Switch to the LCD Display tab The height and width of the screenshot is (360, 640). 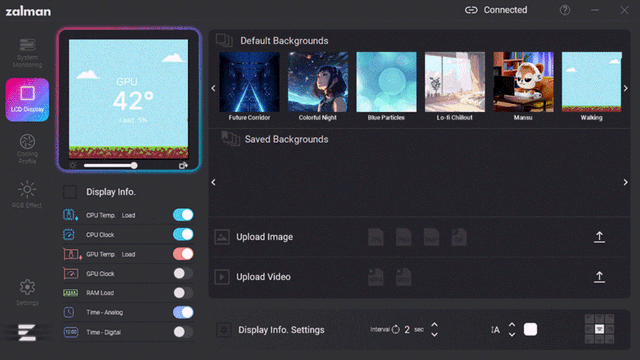click(27, 100)
